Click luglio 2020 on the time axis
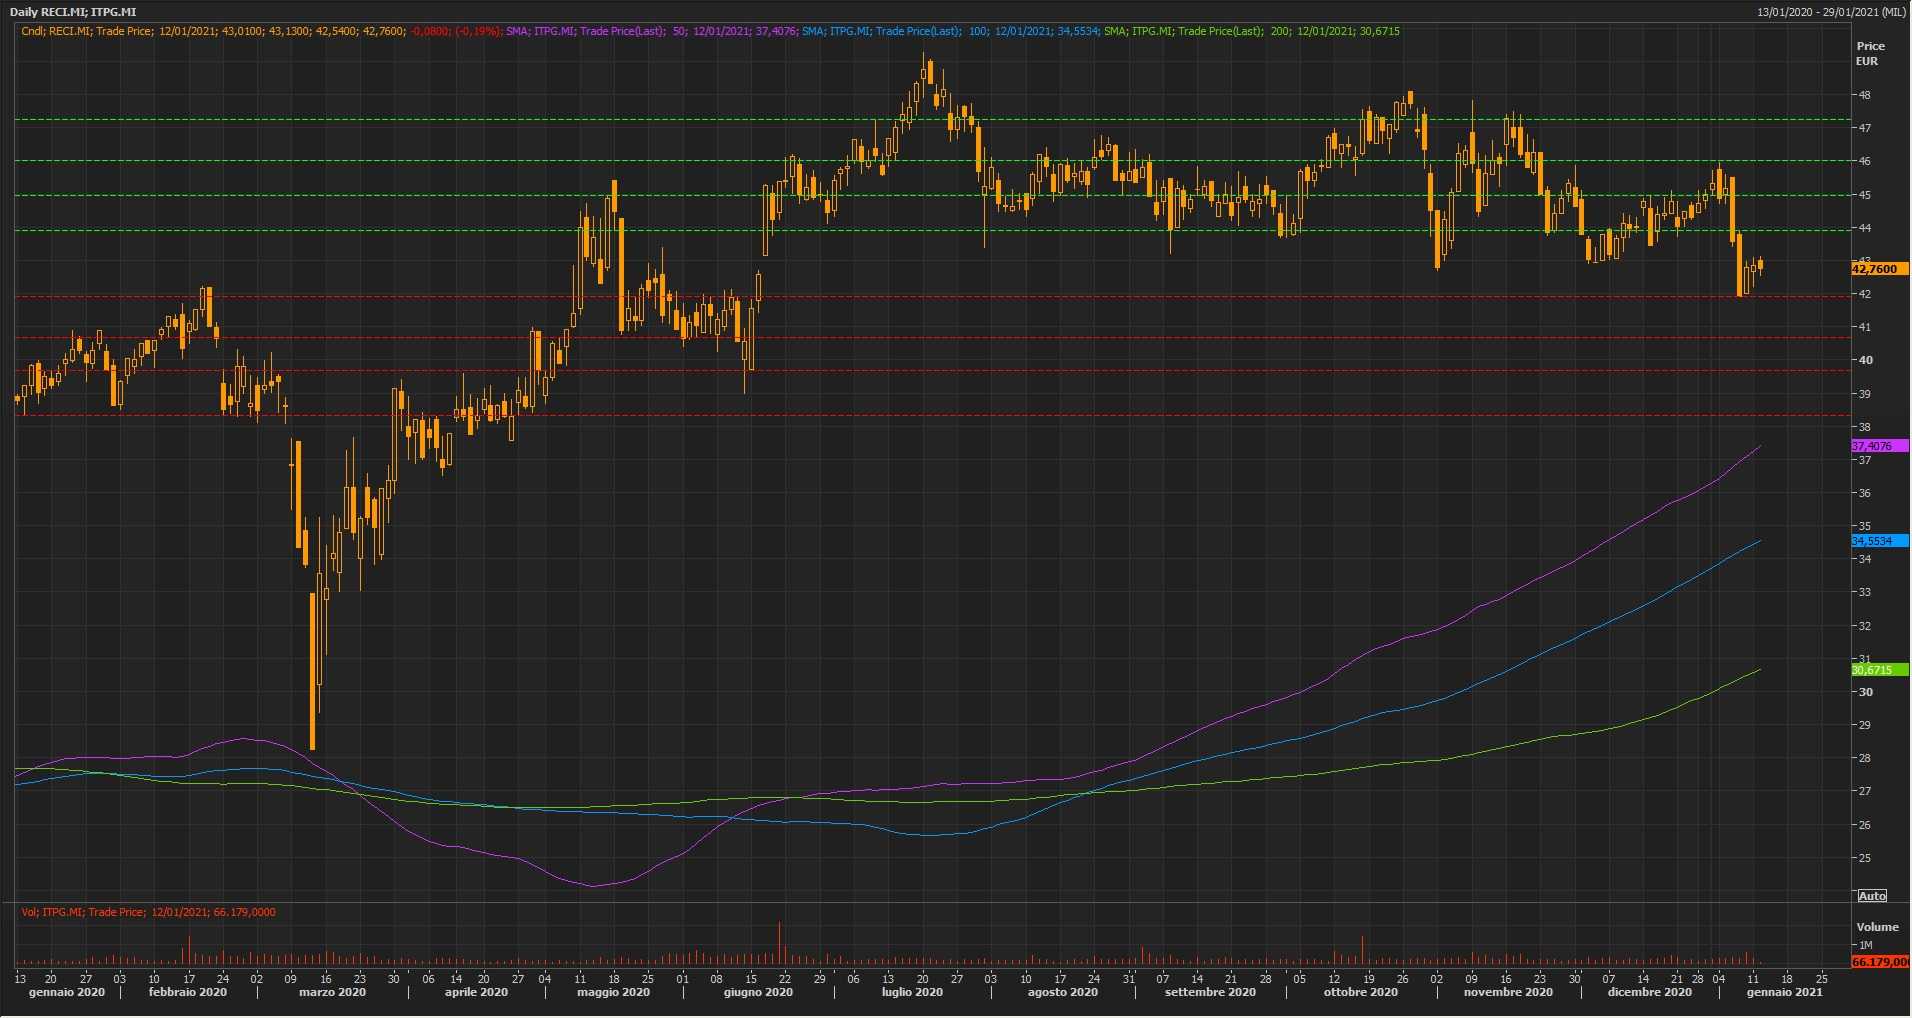The height and width of the screenshot is (1018, 1912). coord(912,992)
